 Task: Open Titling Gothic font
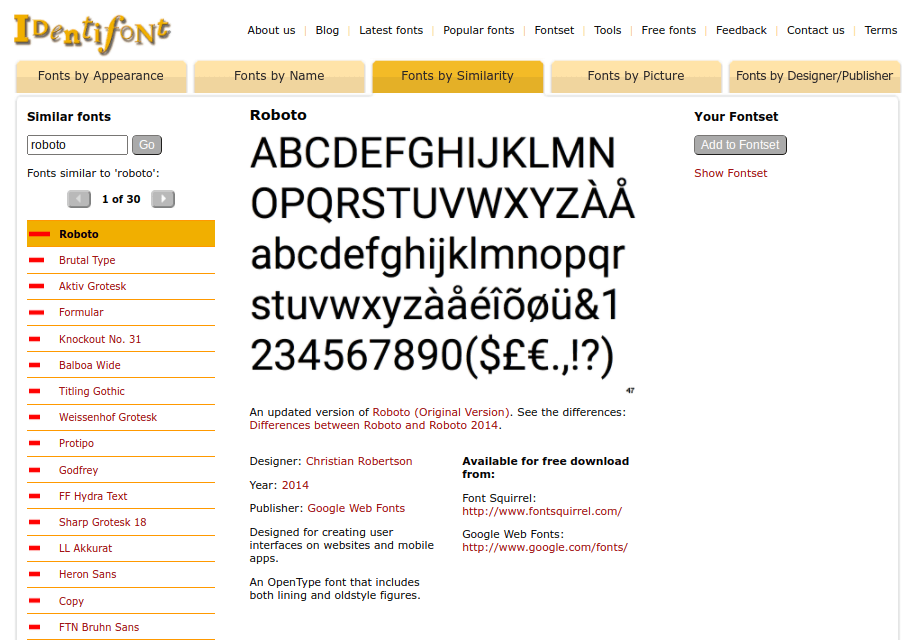click(x=92, y=391)
